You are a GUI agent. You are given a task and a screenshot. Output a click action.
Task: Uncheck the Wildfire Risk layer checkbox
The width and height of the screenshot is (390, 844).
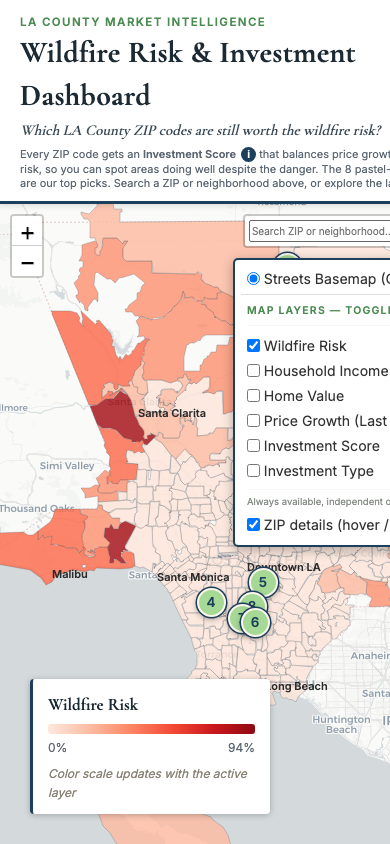coord(253,346)
